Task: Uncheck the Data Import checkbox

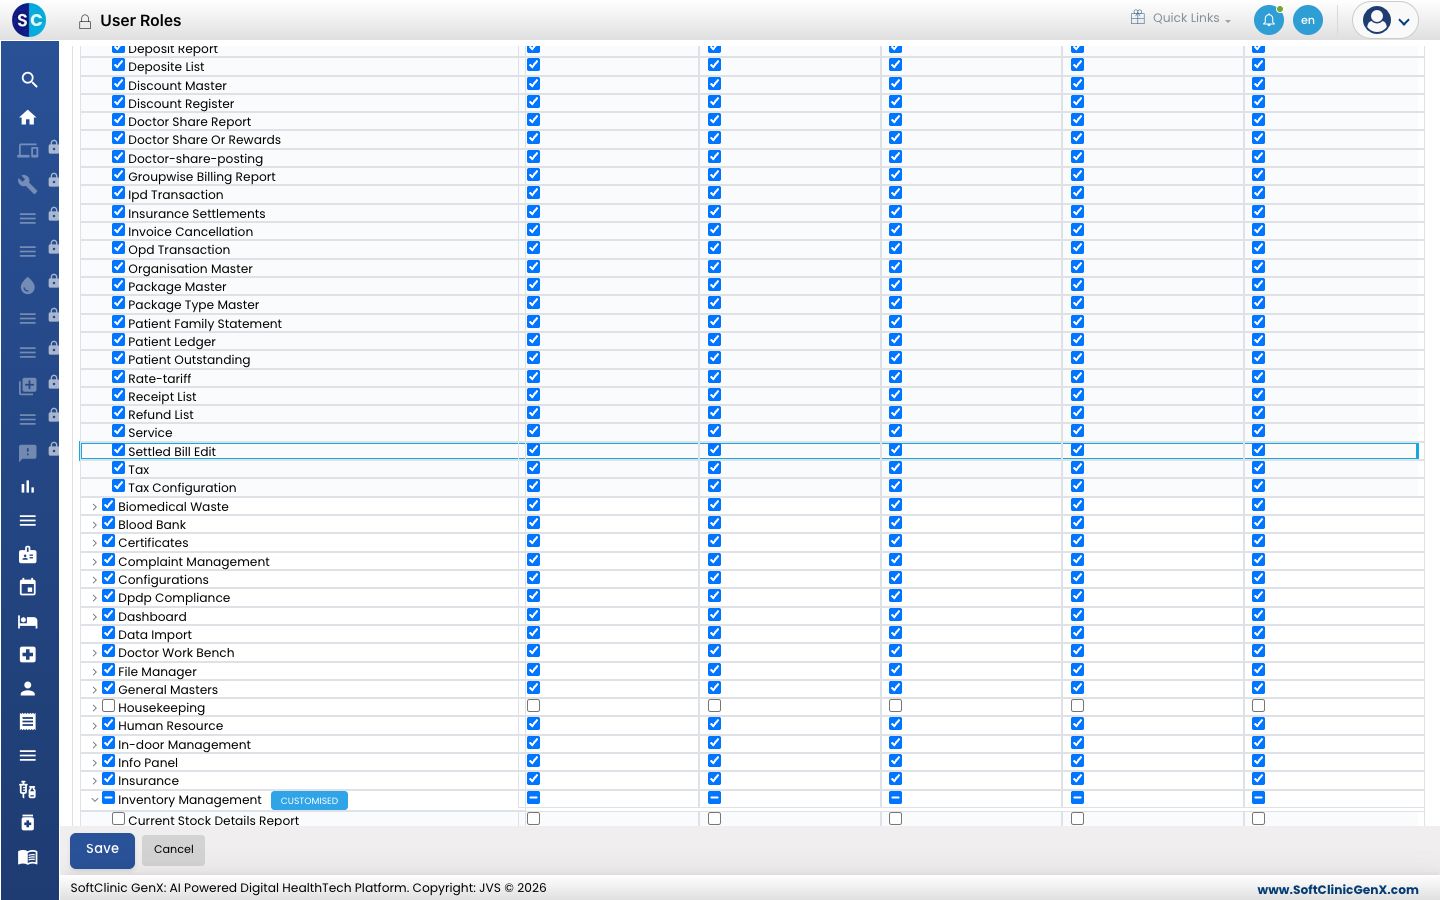Action: pos(109,633)
